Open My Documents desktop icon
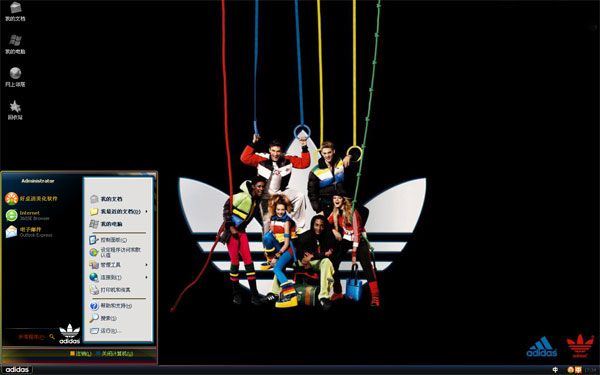 tap(15, 11)
